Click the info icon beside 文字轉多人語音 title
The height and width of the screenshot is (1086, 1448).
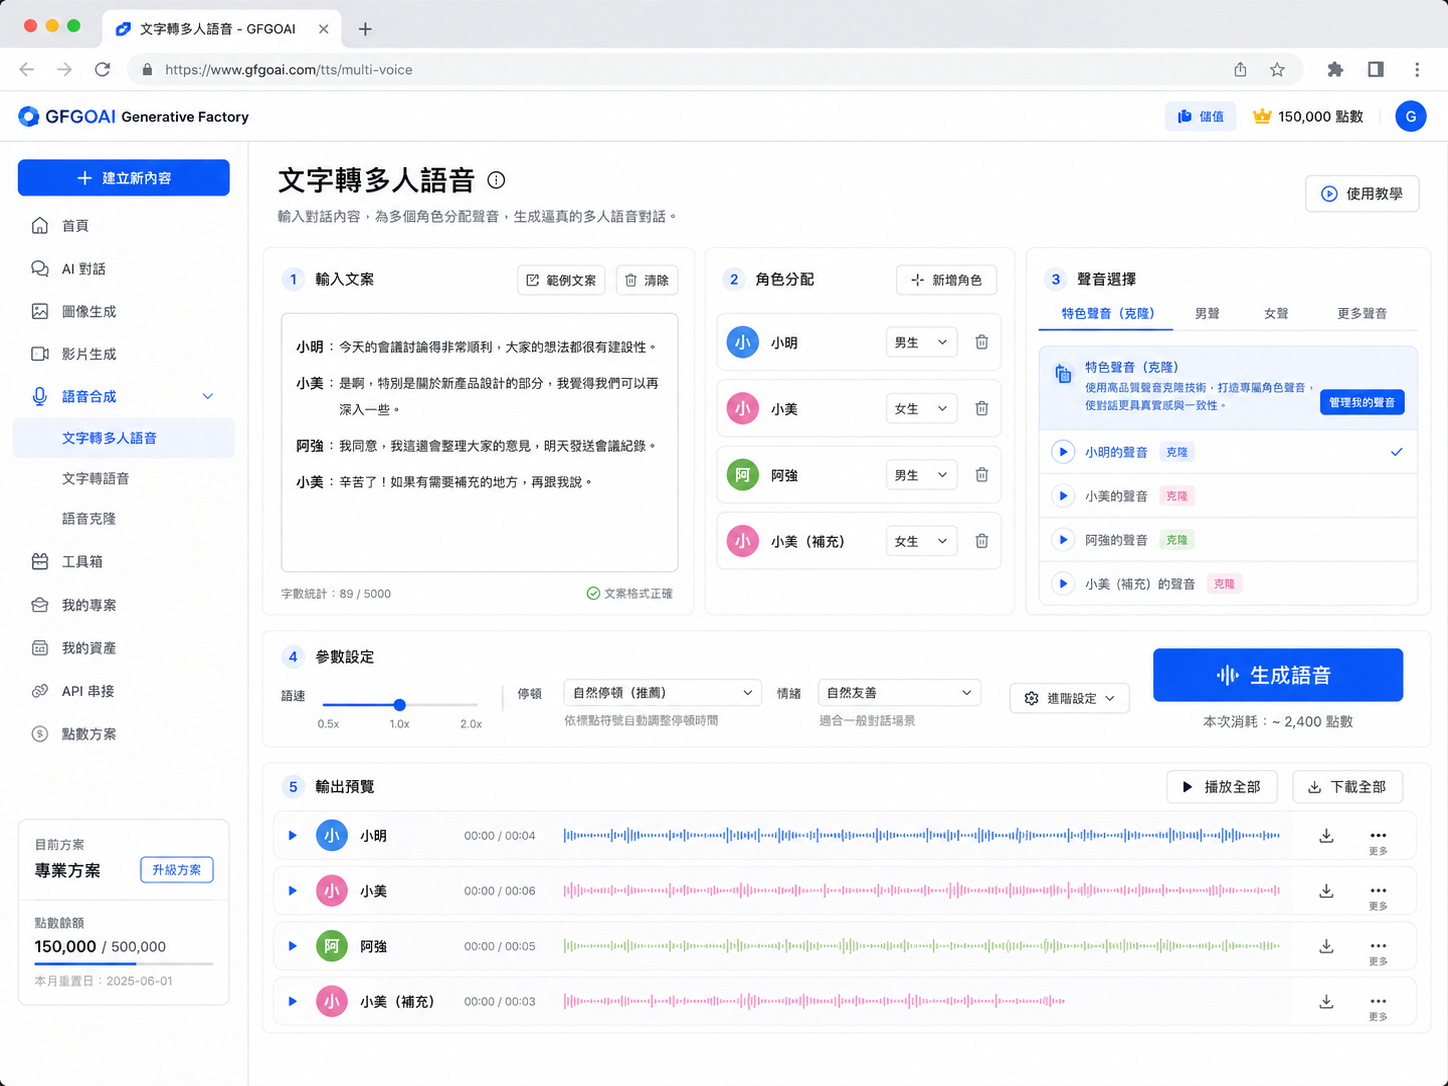[496, 180]
